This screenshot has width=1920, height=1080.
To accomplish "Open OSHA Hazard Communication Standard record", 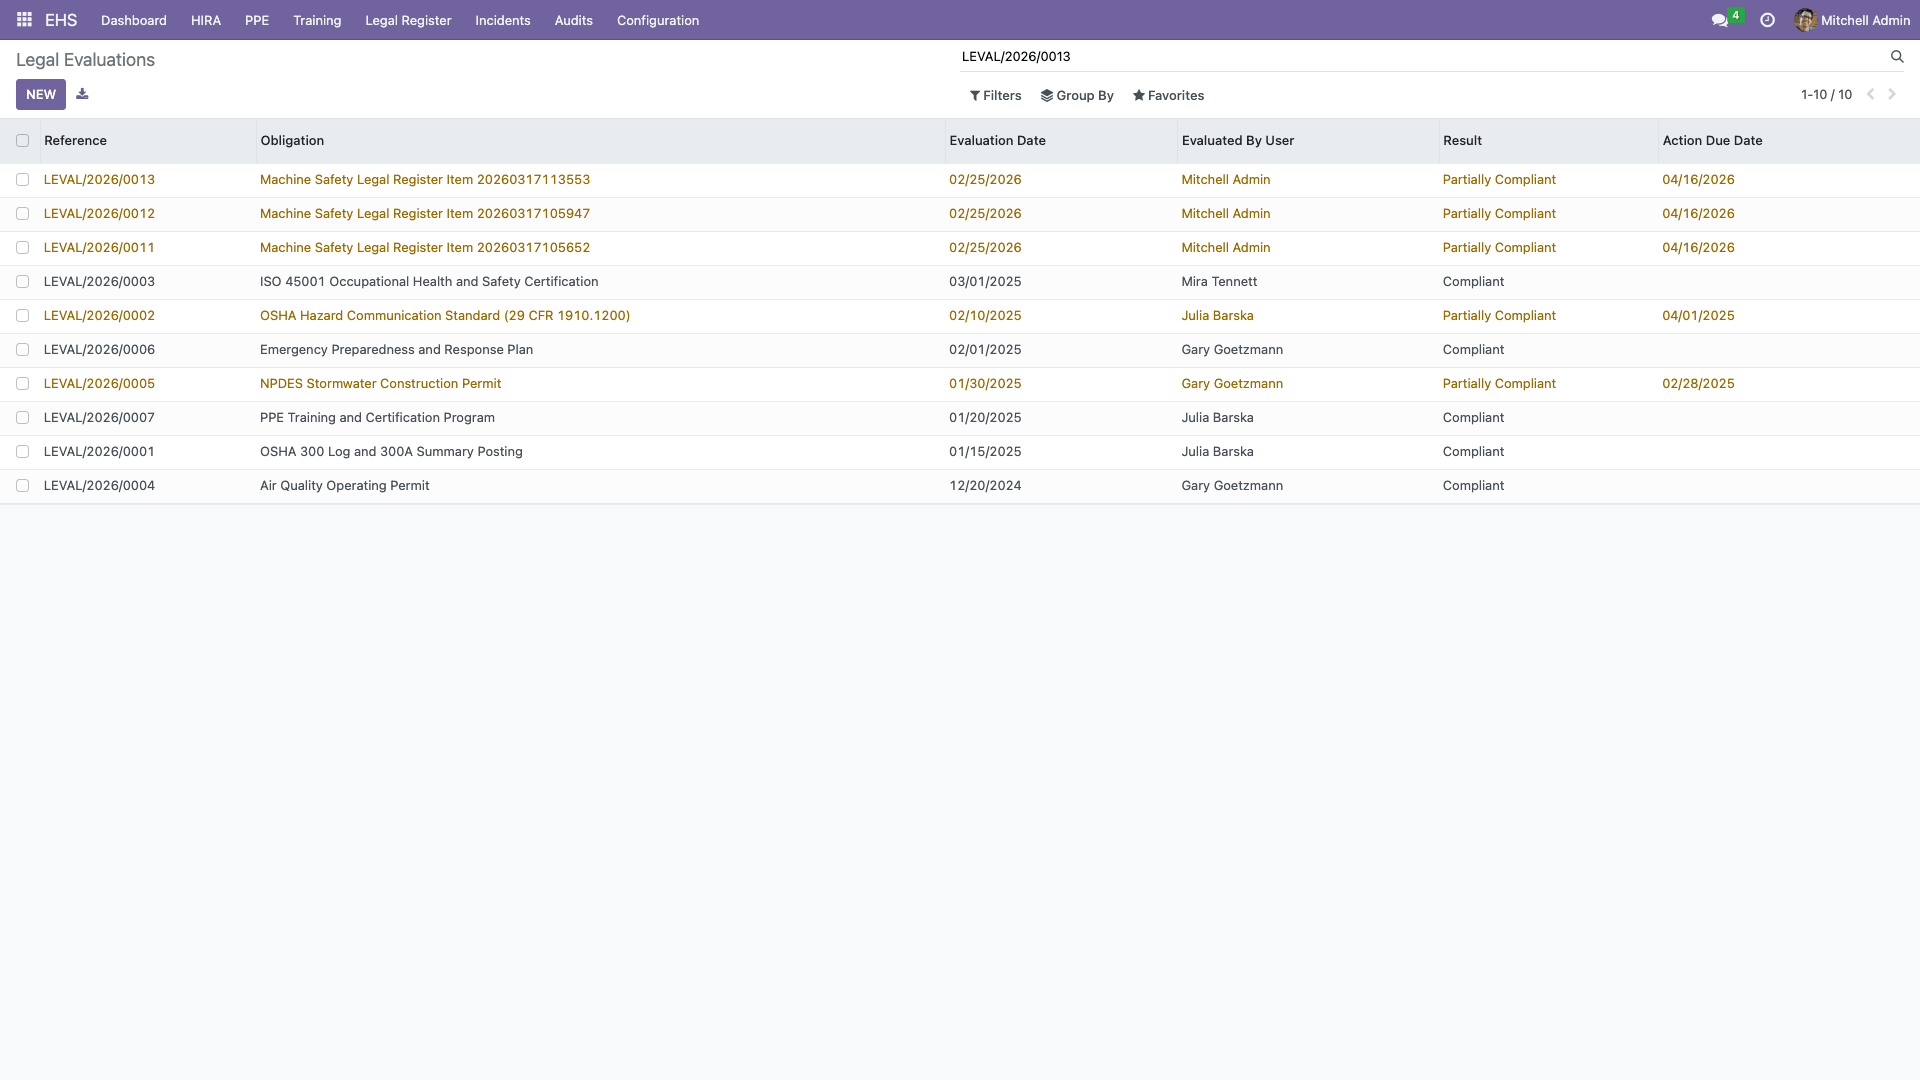I will (445, 316).
